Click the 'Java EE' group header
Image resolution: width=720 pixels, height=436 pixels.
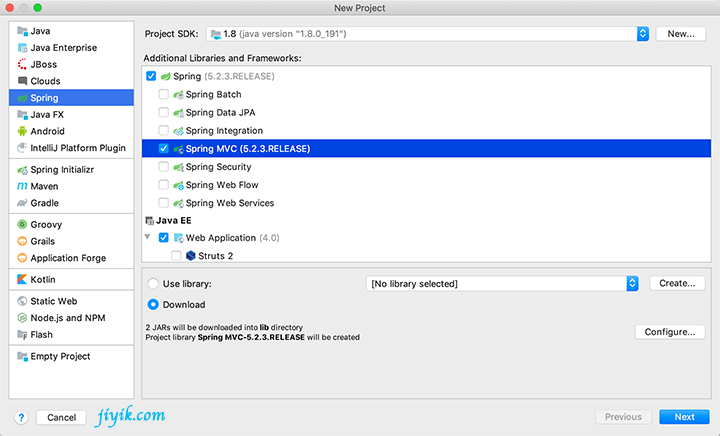point(174,220)
